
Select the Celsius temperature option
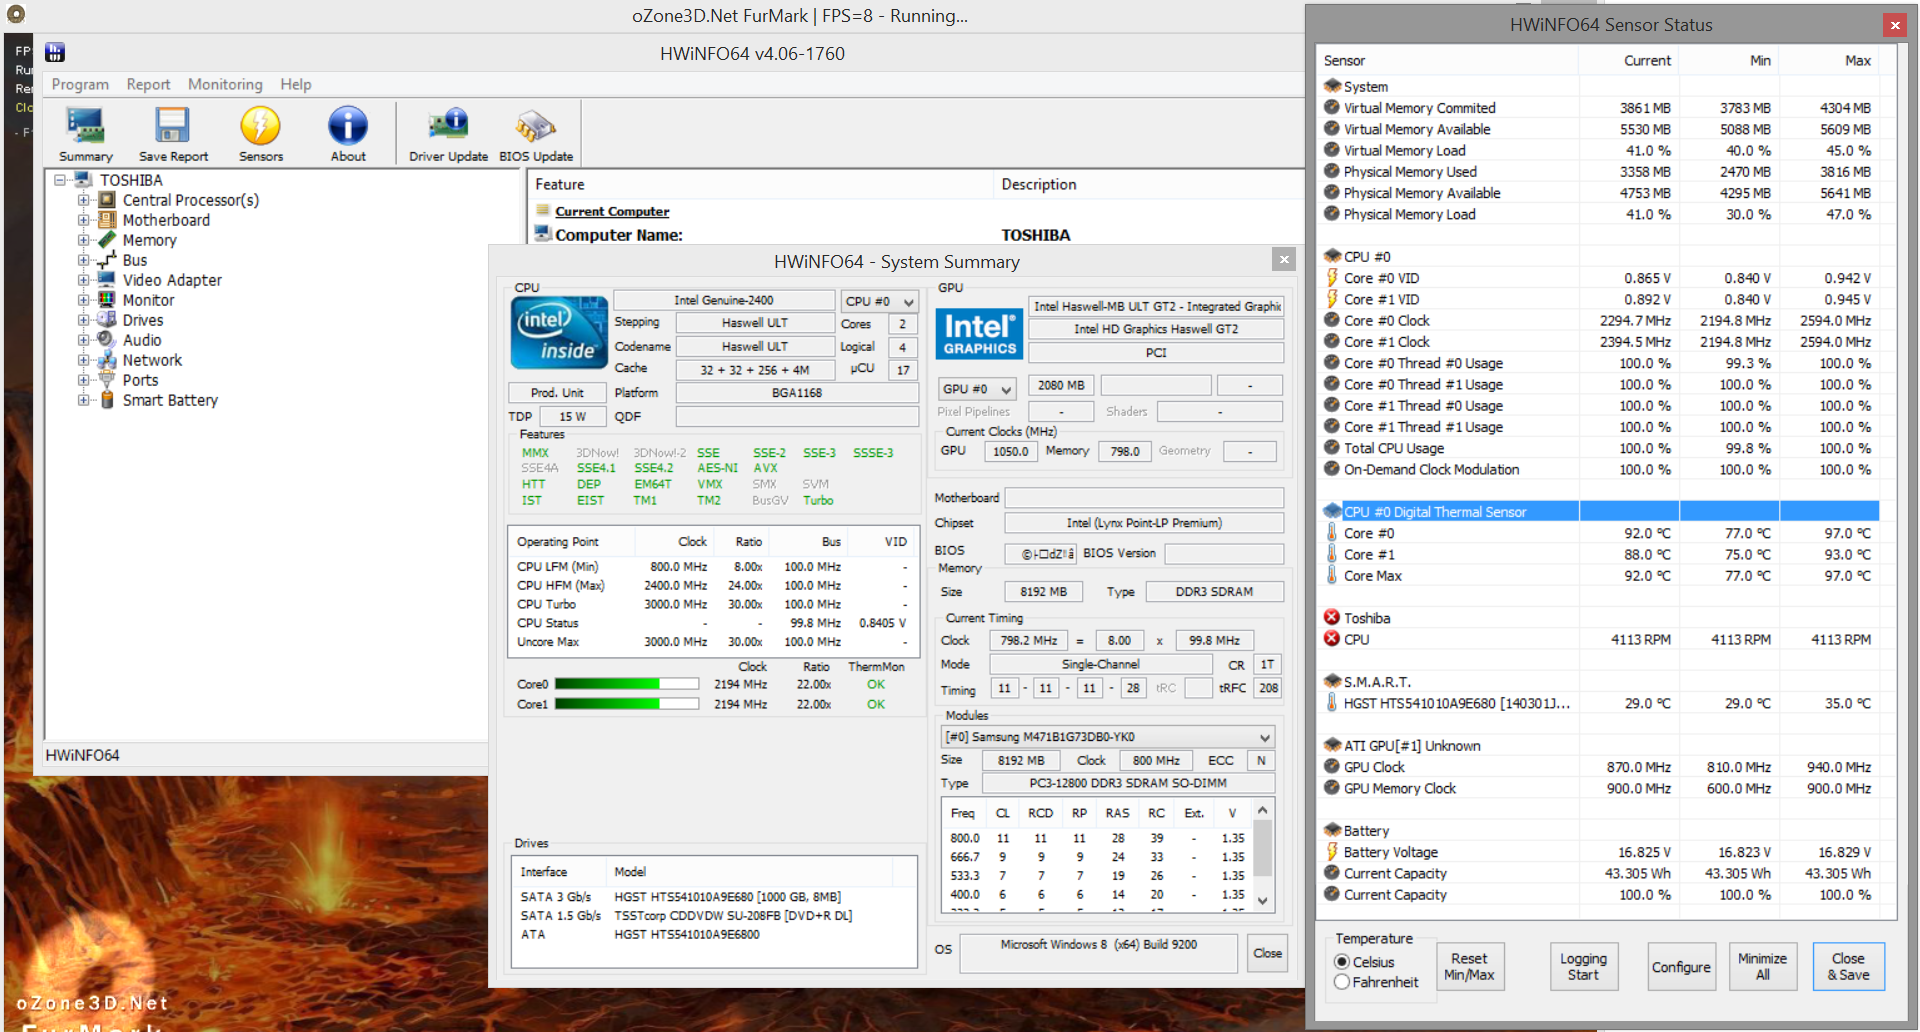1342,962
